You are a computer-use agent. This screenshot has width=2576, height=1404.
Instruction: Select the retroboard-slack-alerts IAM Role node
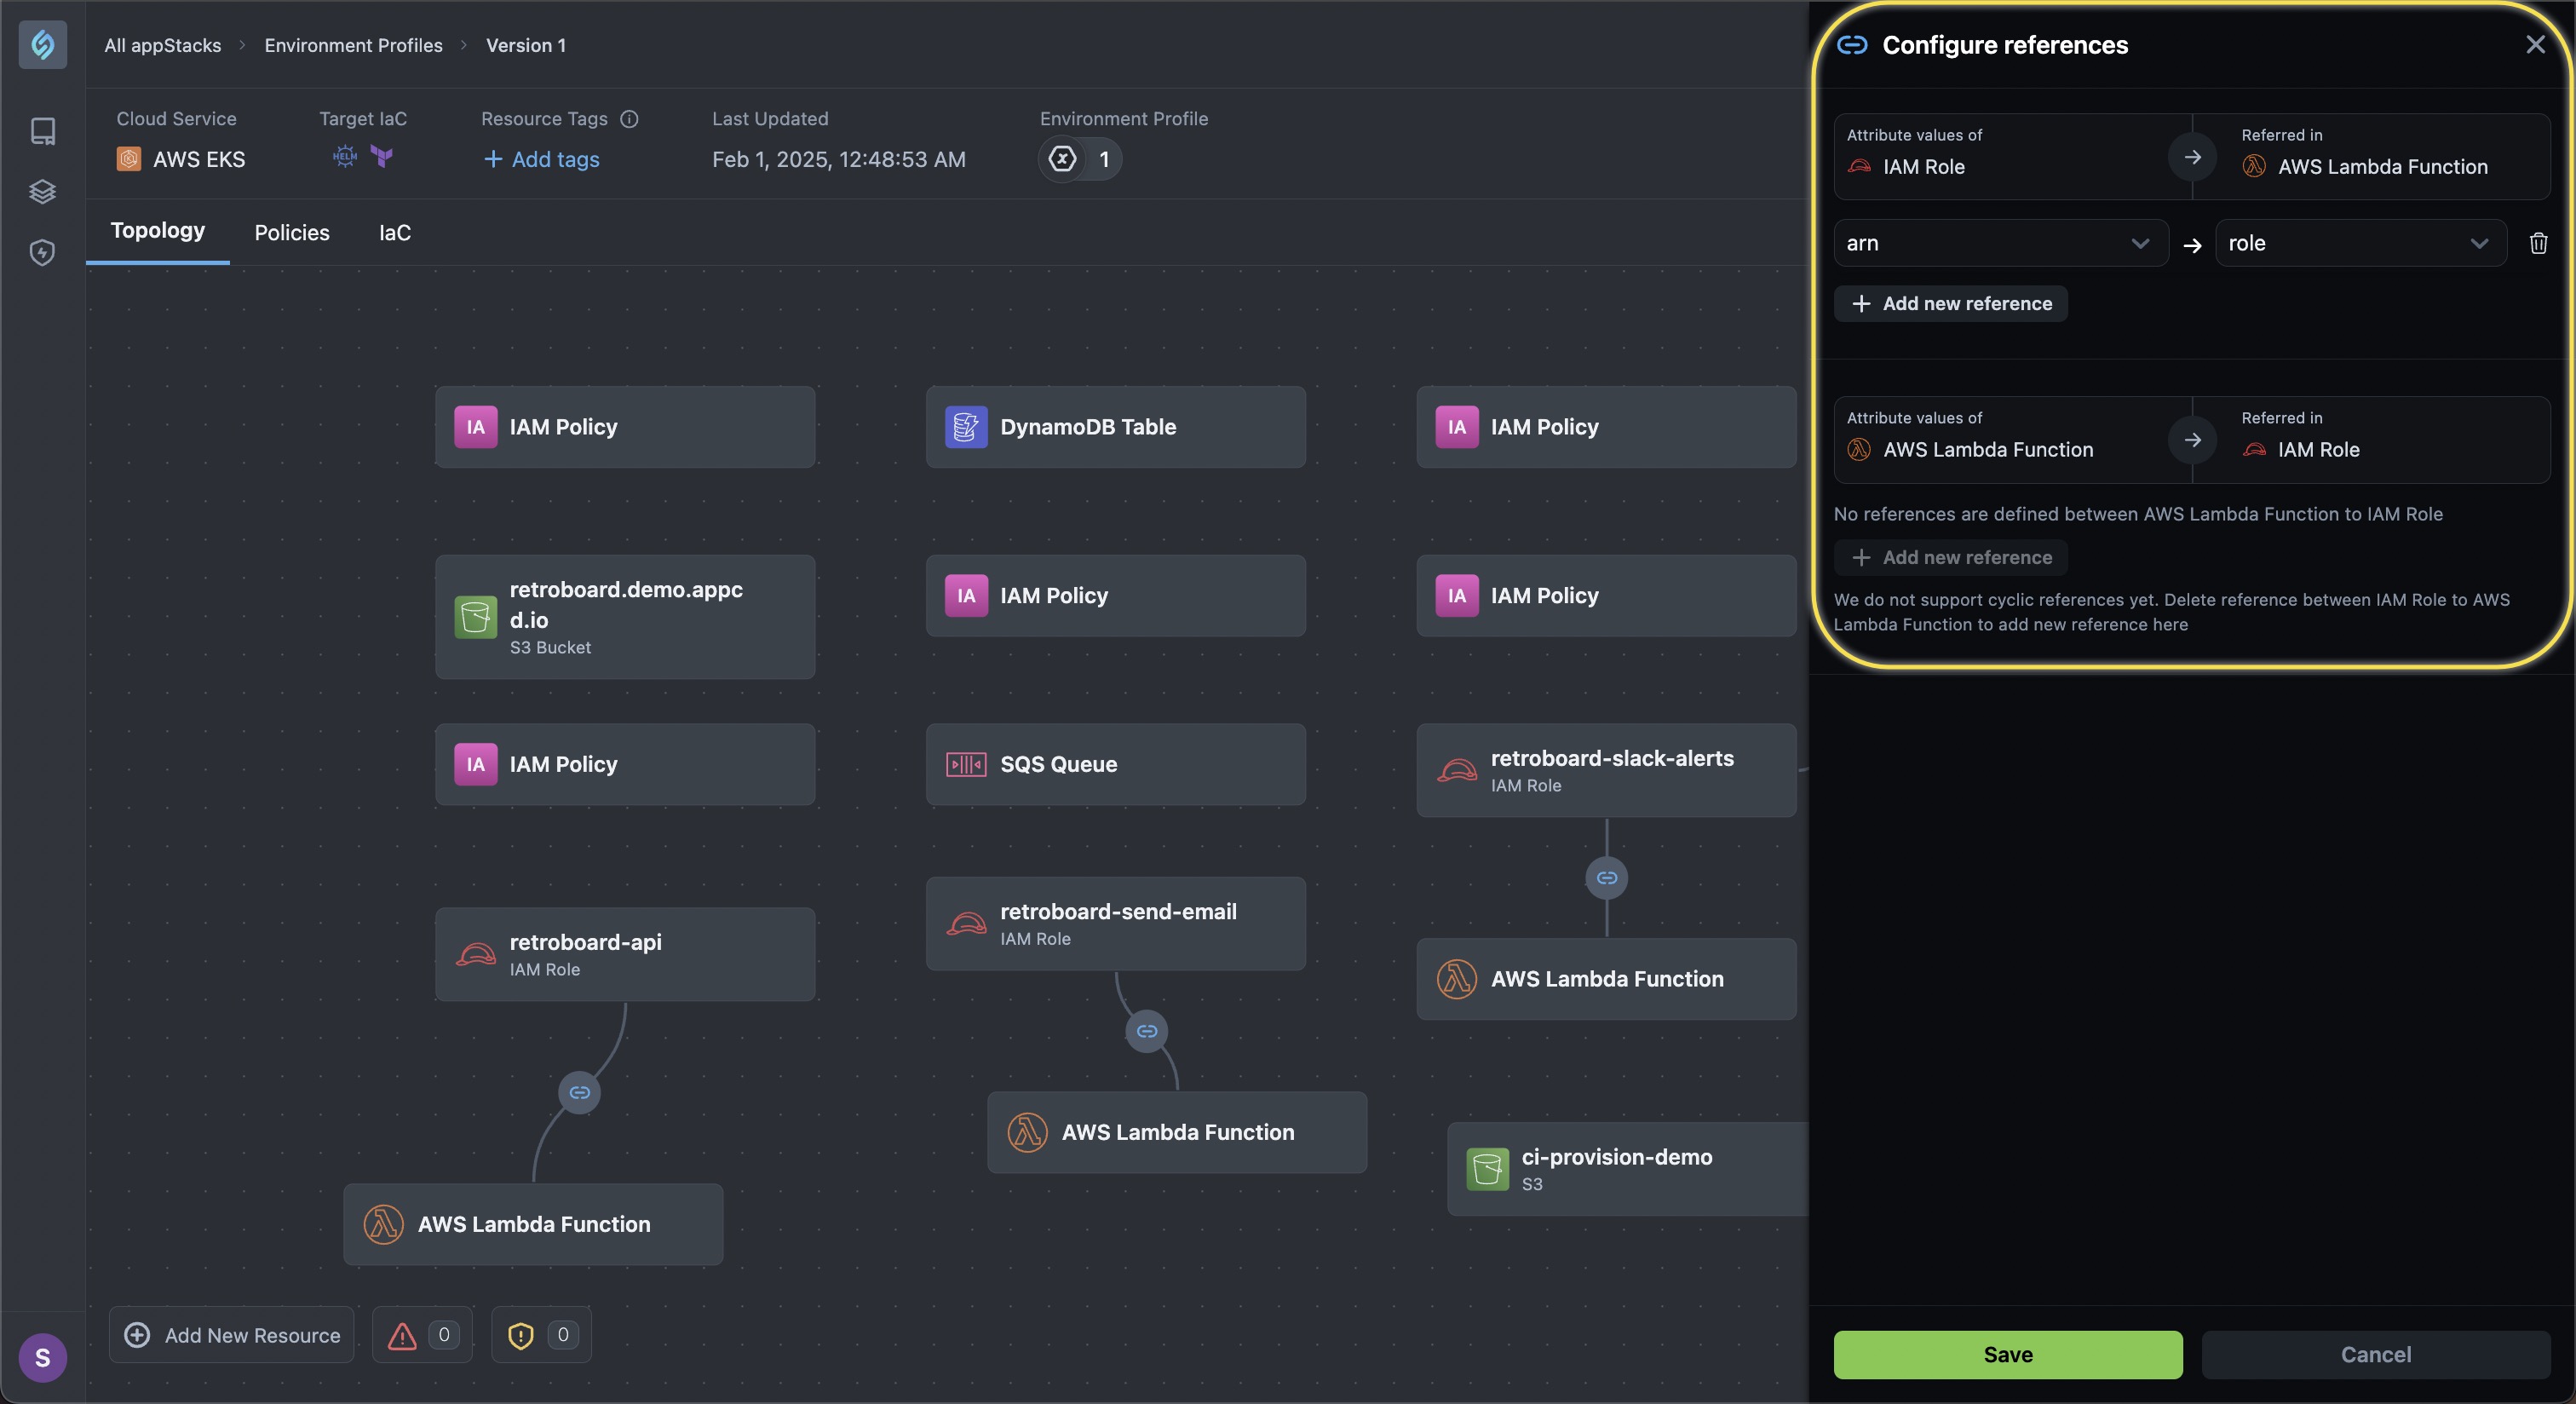click(1607, 770)
